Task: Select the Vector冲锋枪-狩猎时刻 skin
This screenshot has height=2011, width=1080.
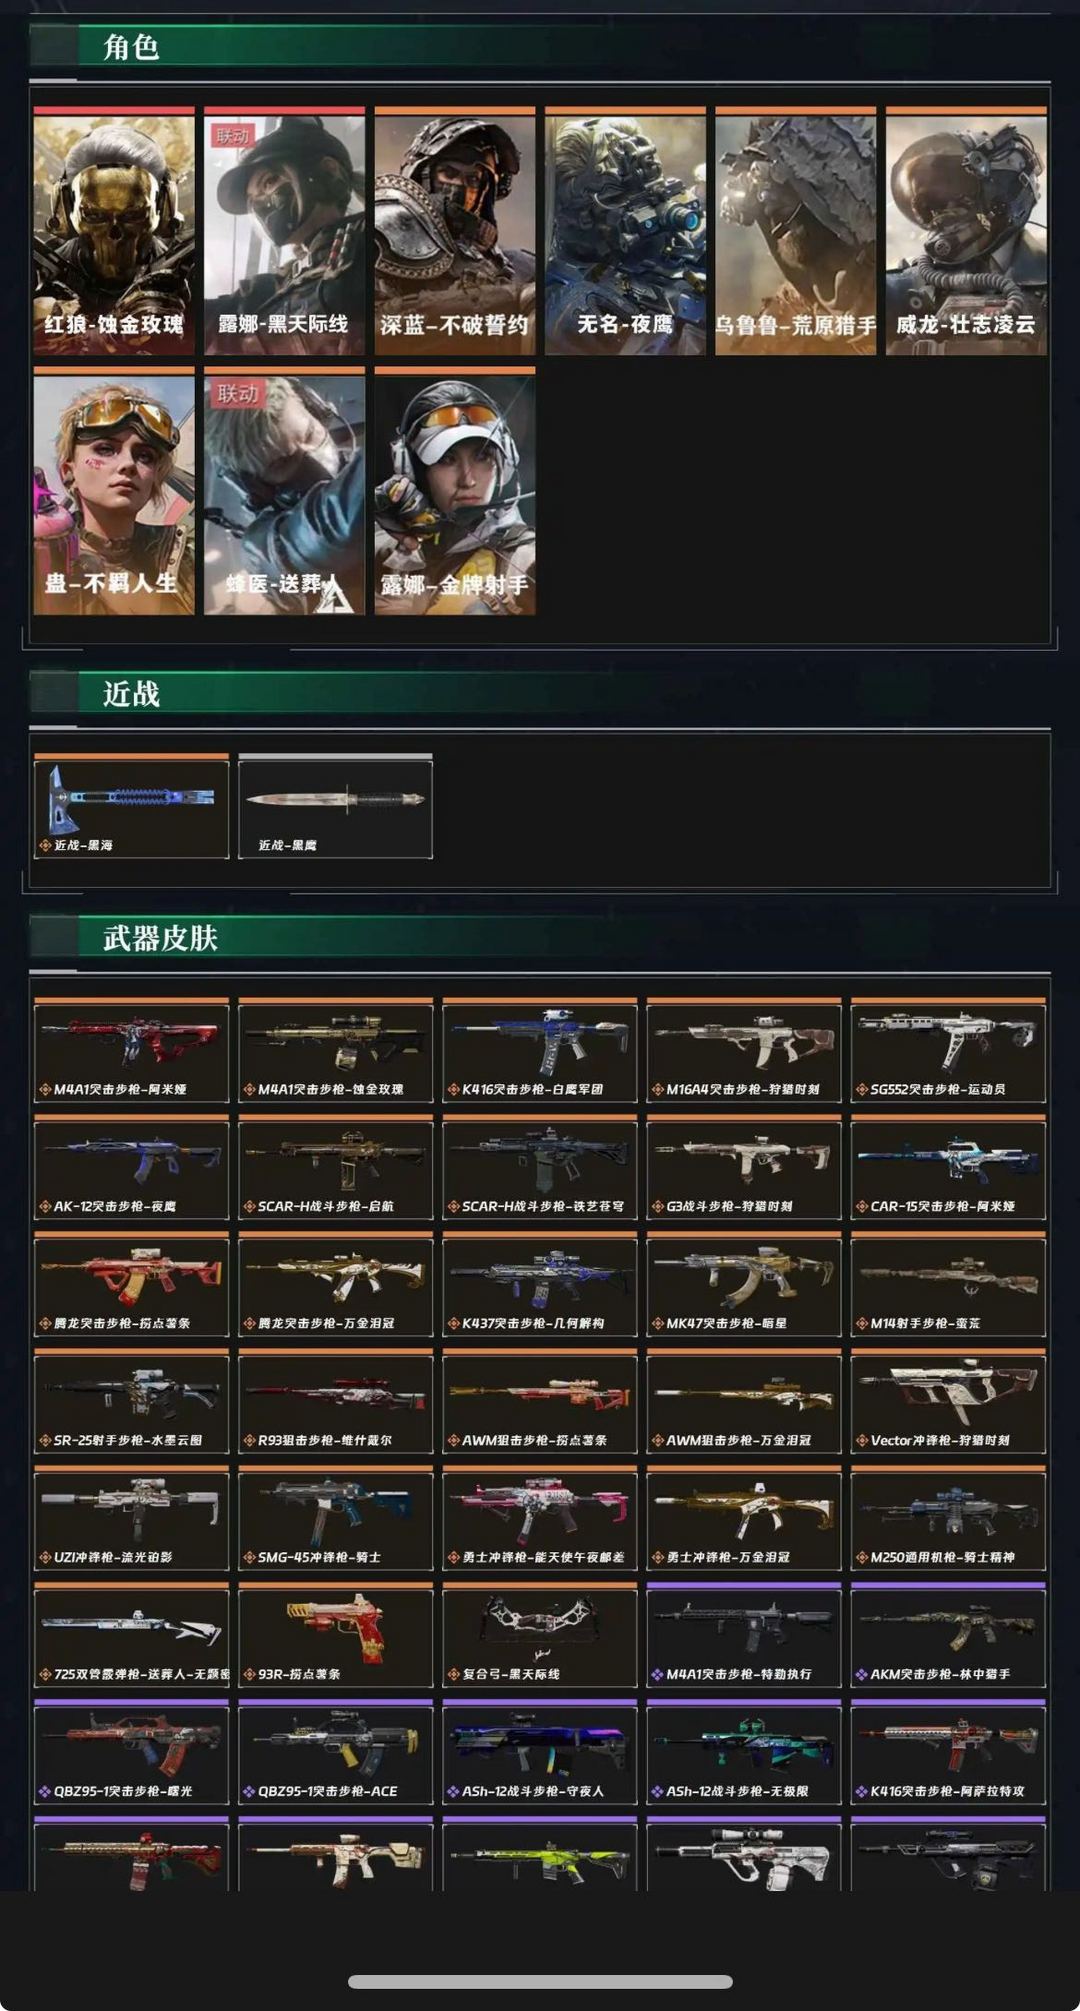Action: tap(948, 1401)
